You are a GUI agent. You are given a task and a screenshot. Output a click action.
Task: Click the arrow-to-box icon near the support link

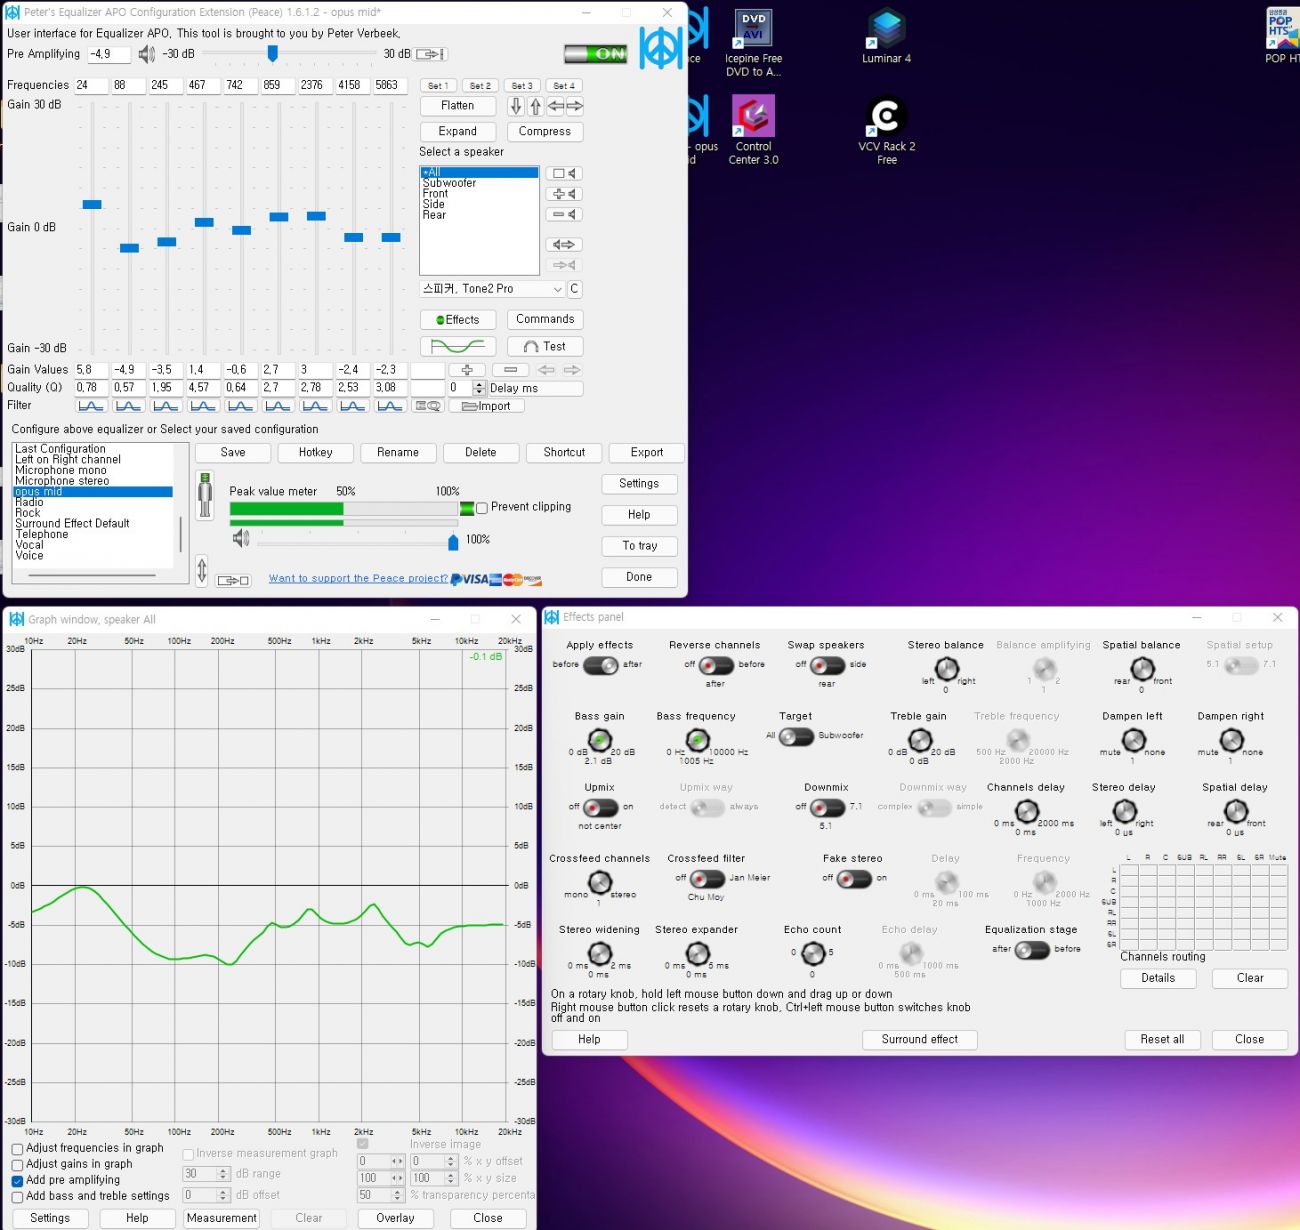point(233,580)
